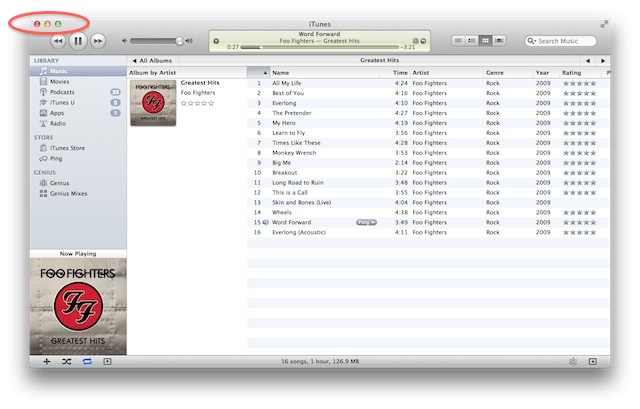Sort by Artist column

pyautogui.click(x=447, y=73)
